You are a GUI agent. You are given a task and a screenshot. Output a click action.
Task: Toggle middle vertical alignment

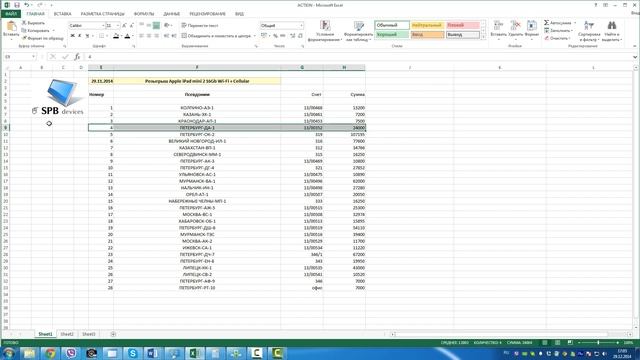pyautogui.click(x=149, y=25)
